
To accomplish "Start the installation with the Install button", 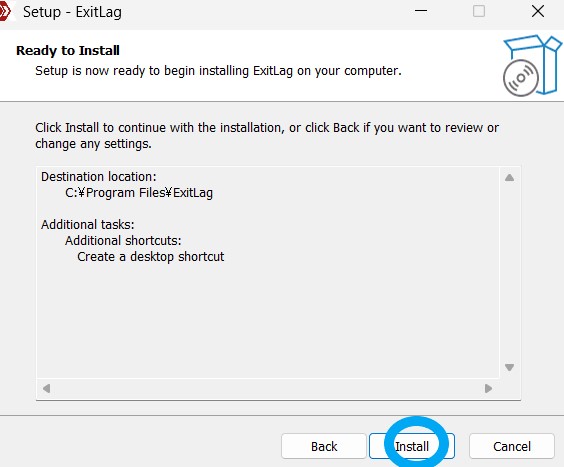I will point(412,446).
